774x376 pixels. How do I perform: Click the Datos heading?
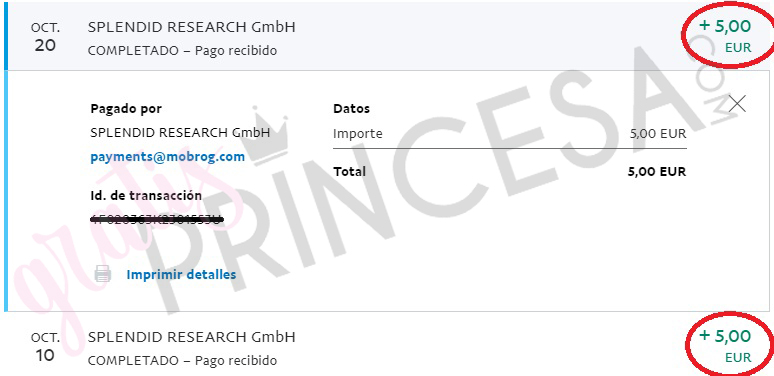pyautogui.click(x=351, y=109)
